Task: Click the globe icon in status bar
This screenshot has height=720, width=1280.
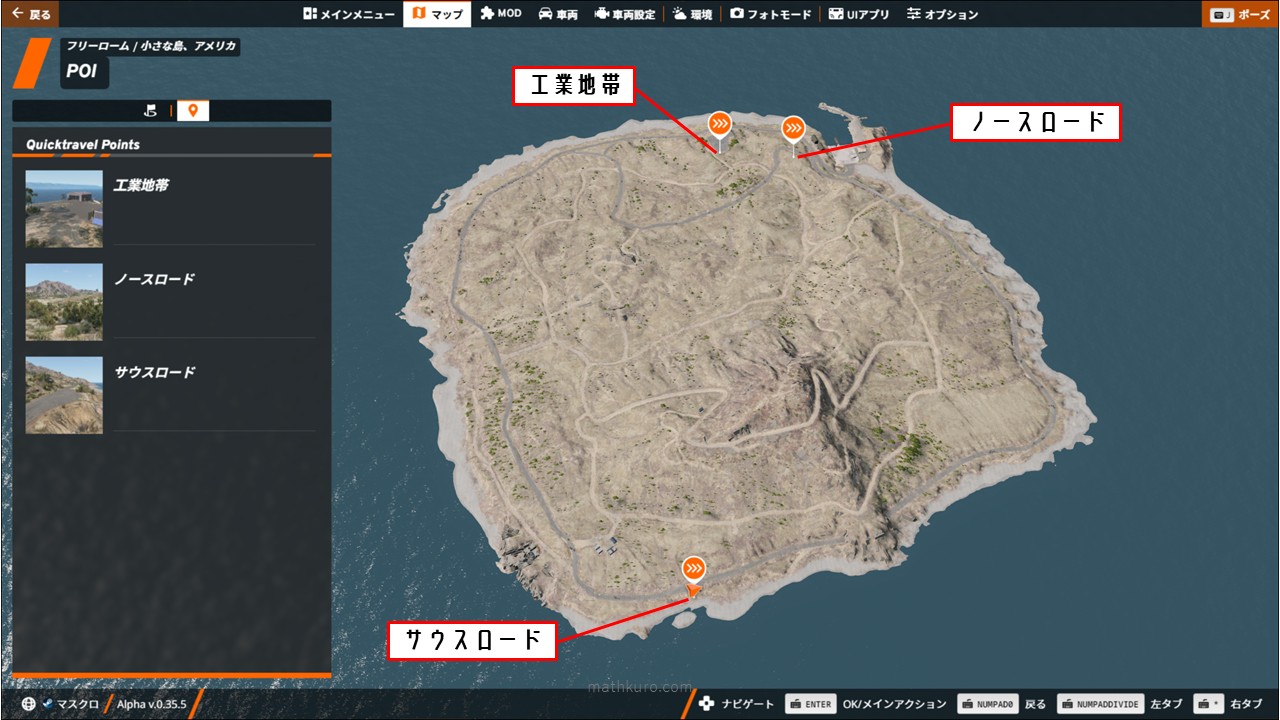Action: click(x=28, y=704)
